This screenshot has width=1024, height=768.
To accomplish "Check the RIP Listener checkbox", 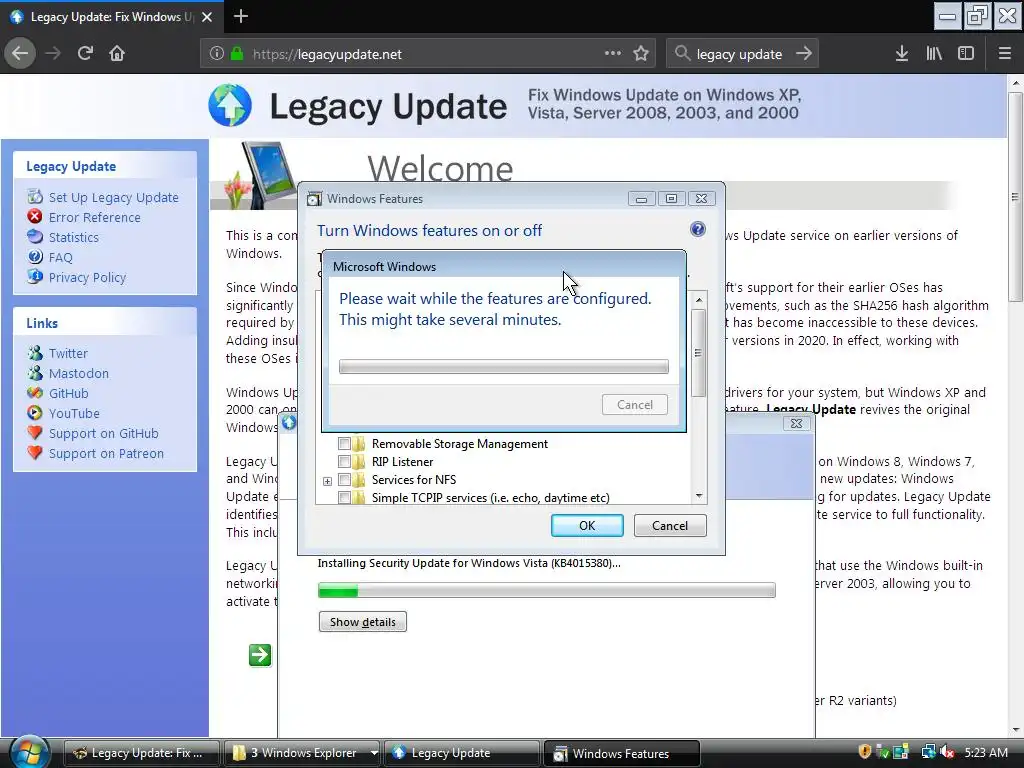I will (x=344, y=462).
